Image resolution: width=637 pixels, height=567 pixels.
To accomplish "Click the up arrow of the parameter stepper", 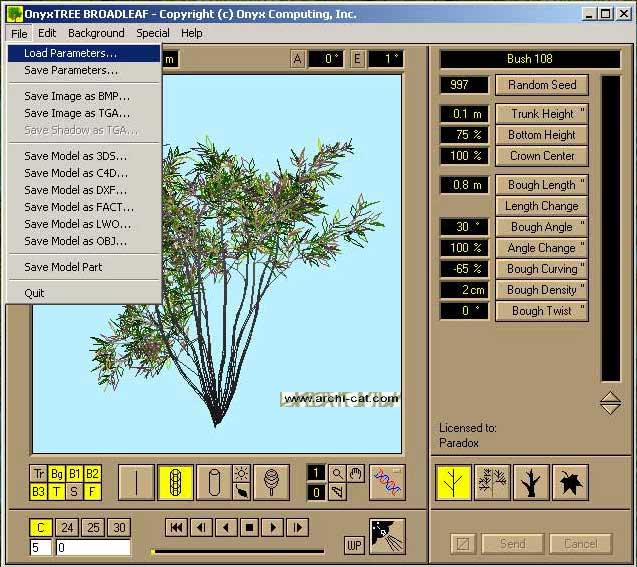I will pyautogui.click(x=610, y=397).
